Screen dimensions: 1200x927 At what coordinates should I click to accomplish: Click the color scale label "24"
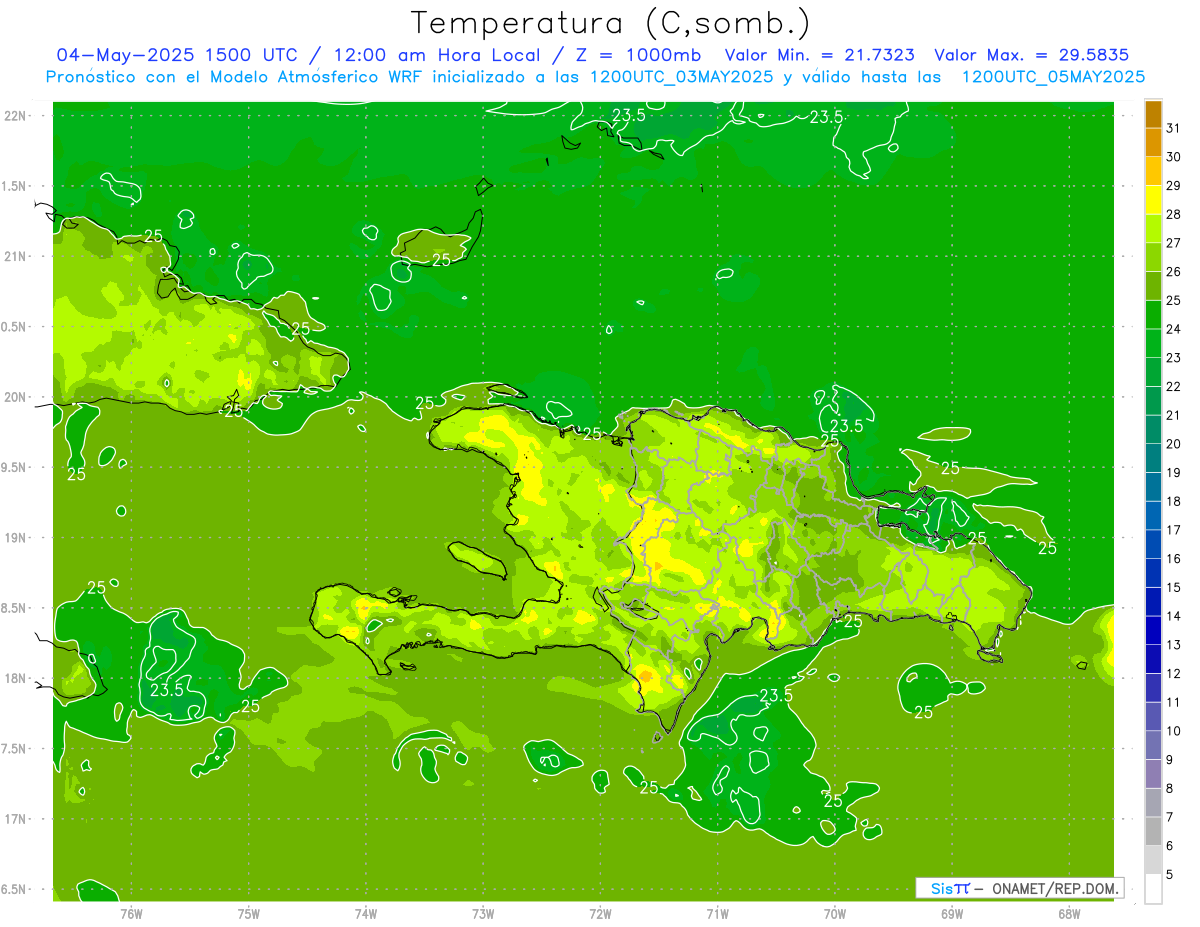(1174, 328)
